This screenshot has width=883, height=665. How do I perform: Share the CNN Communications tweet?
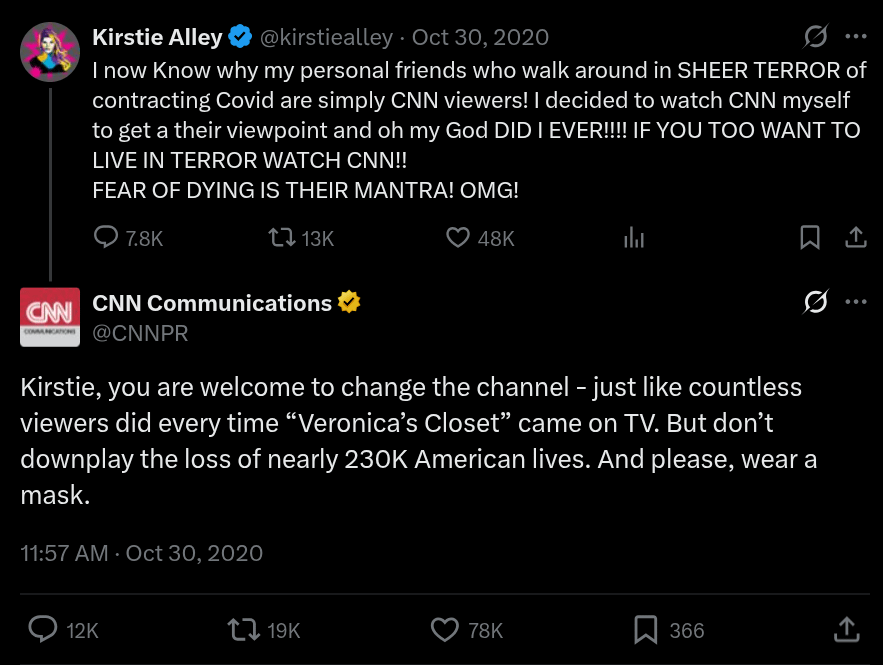click(x=846, y=629)
